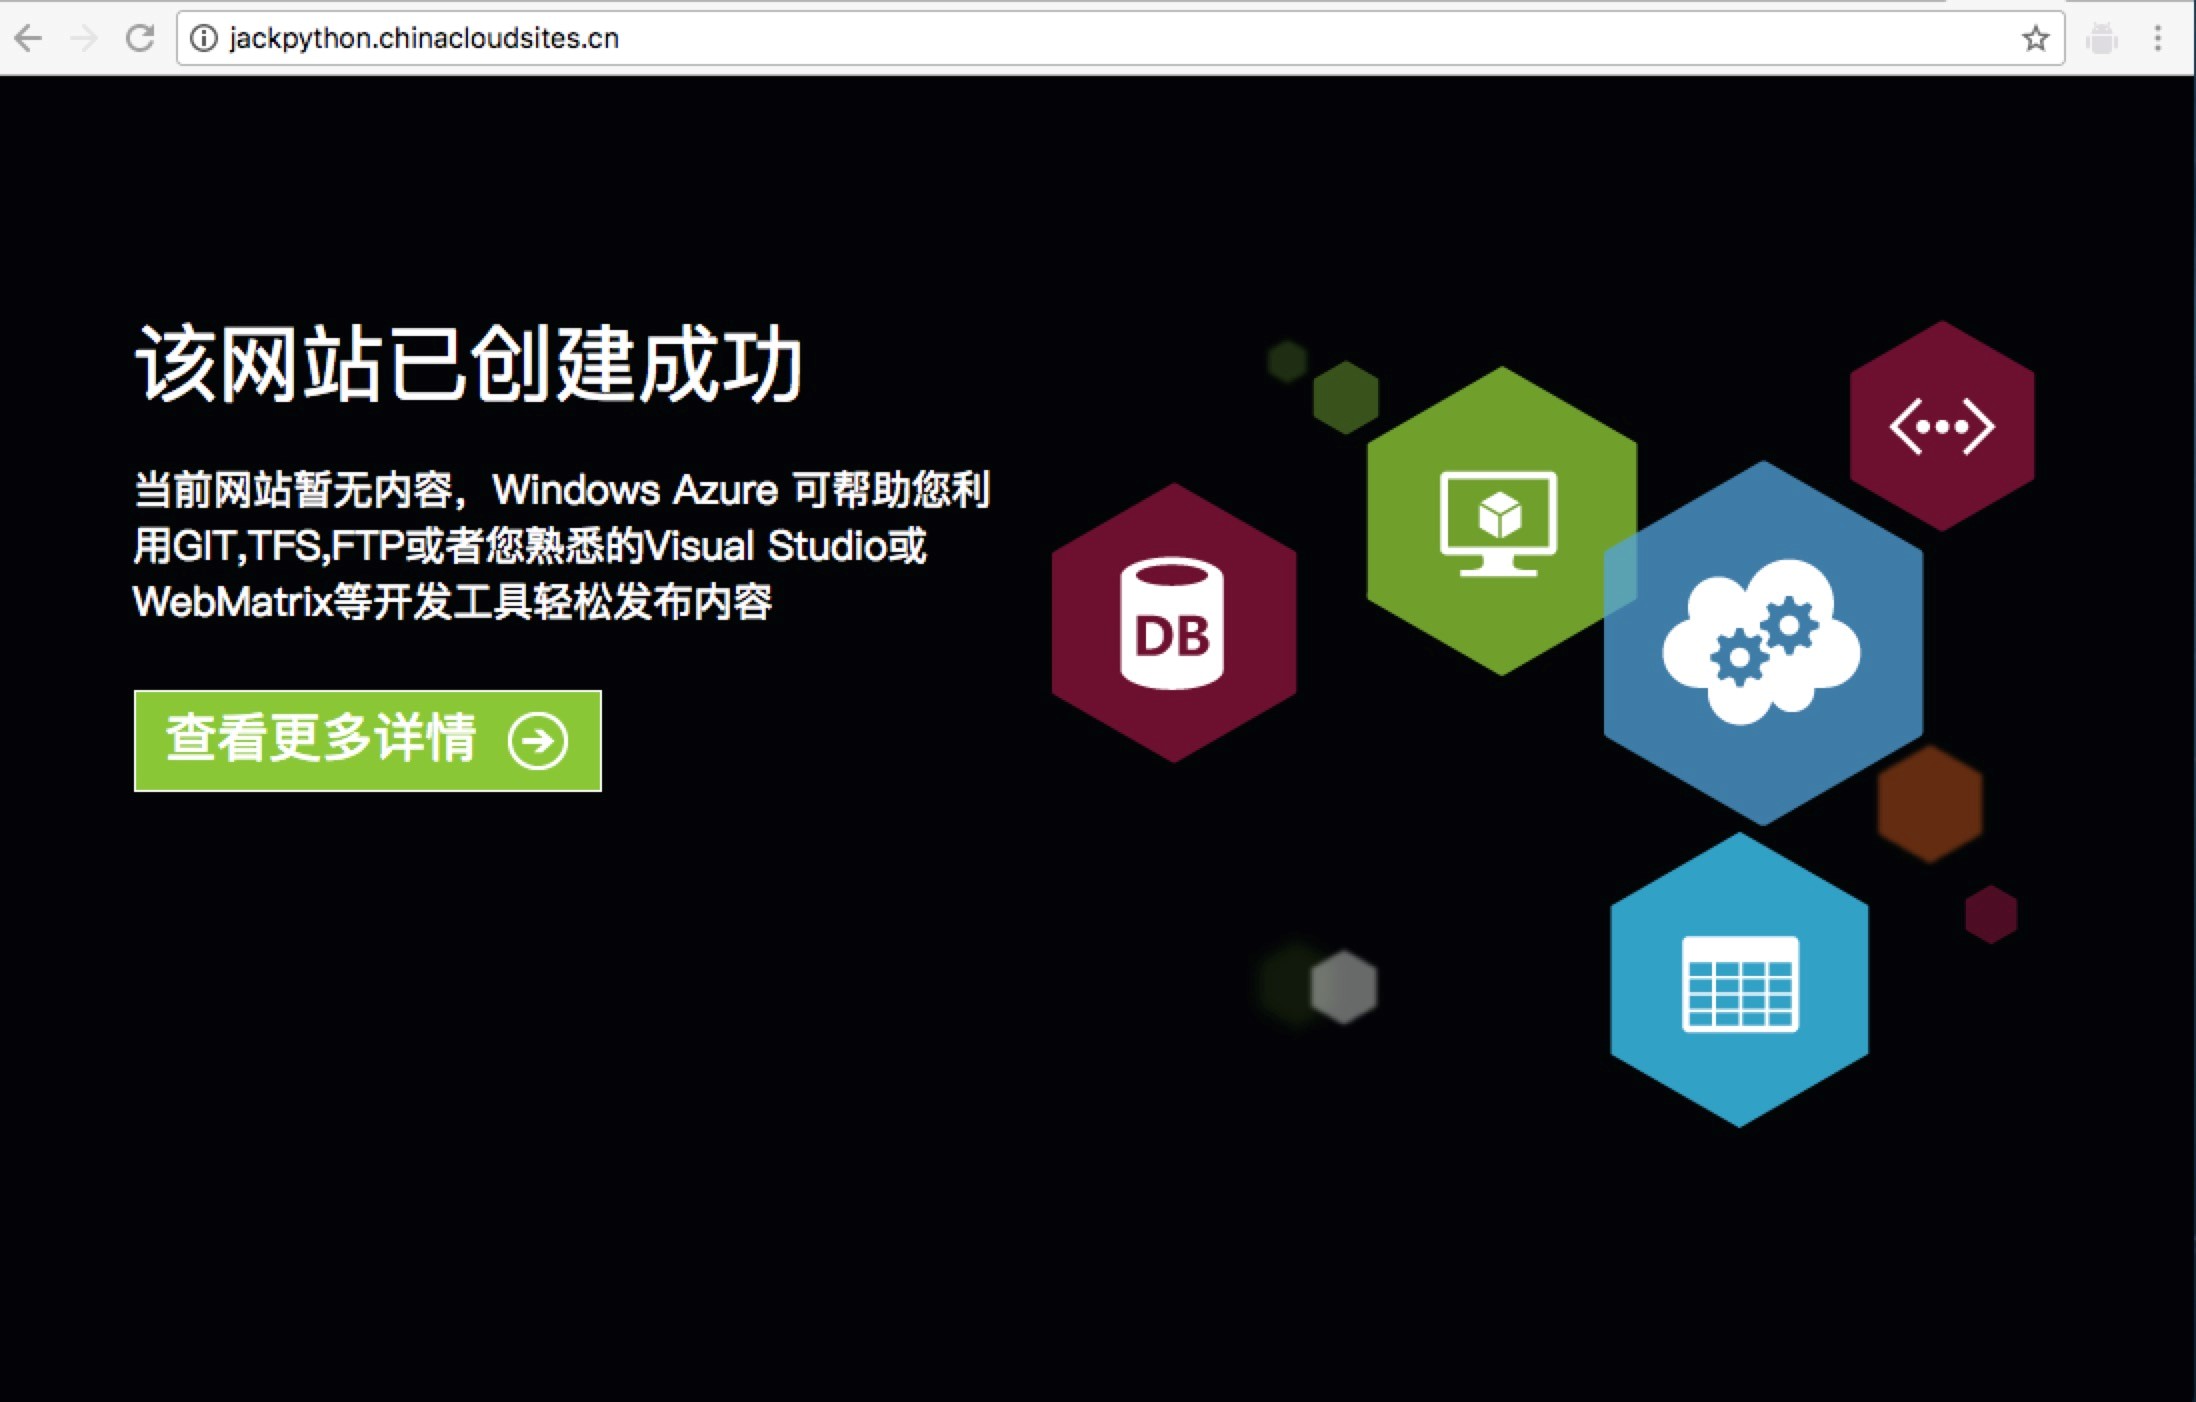Image resolution: width=2196 pixels, height=1402 pixels.
Task: Open Chrome three-dot menu
Action: coord(2158,38)
